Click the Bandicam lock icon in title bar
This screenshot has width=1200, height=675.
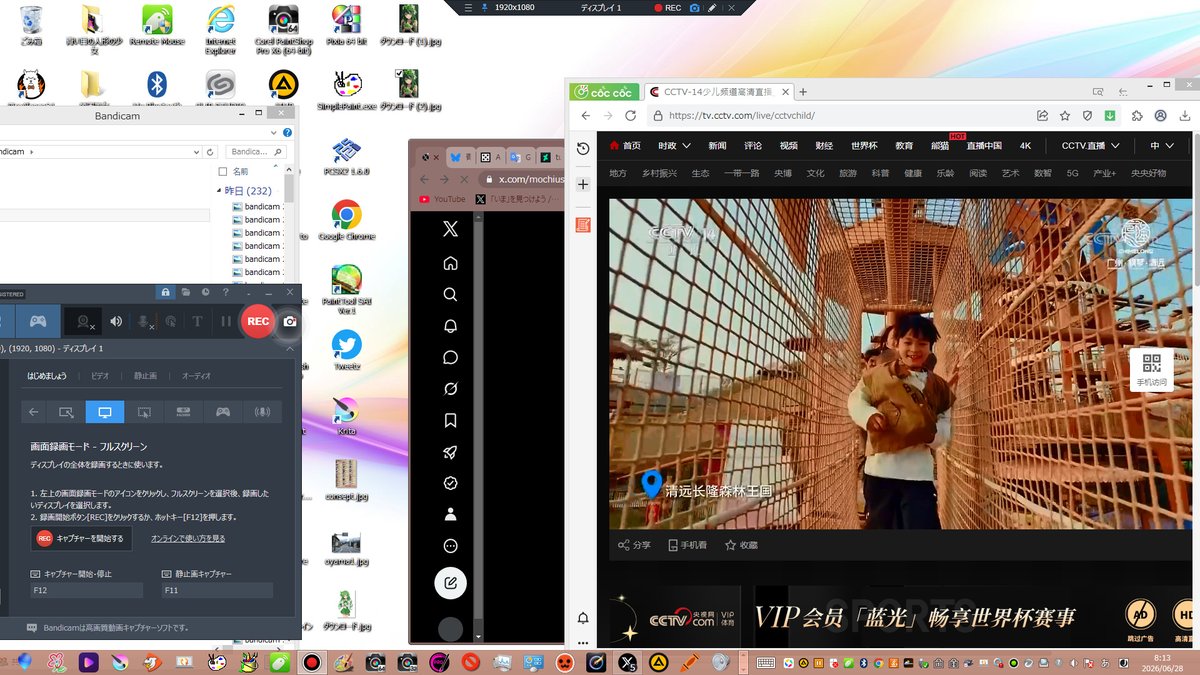click(x=166, y=292)
